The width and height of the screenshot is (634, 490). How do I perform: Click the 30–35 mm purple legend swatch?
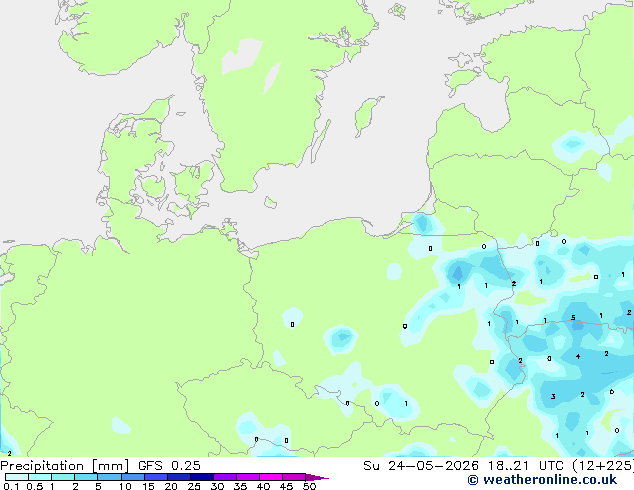pos(224,477)
